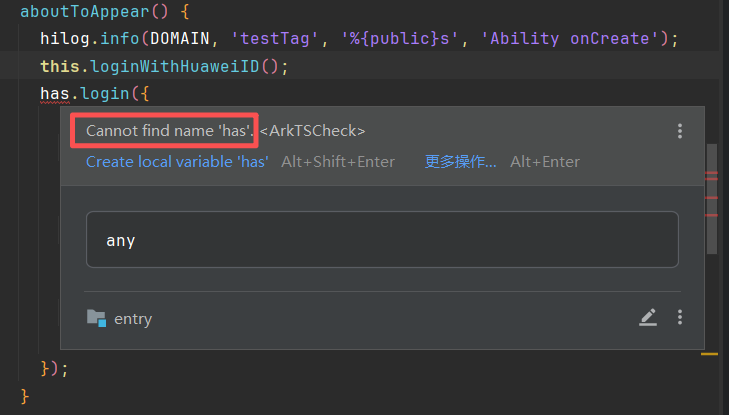
Task: Click the aboutToAppear method name
Action: point(85,11)
